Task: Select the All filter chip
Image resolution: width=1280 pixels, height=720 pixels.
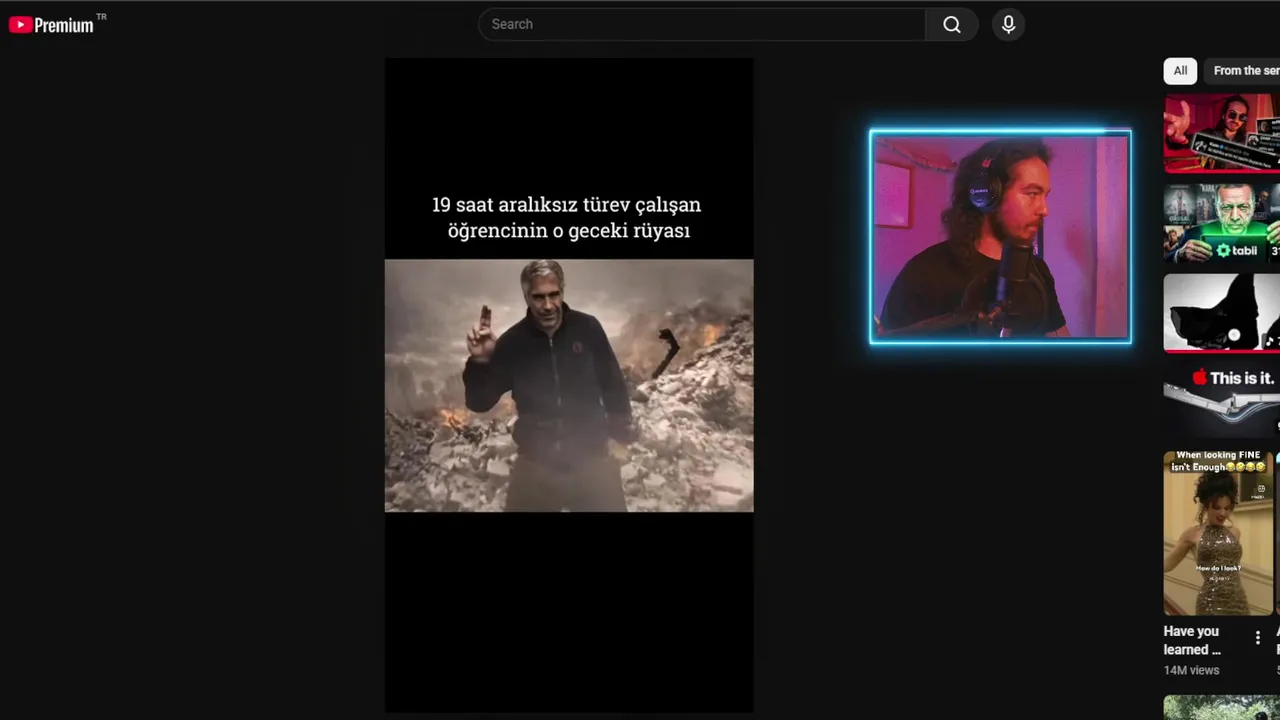Action: tap(1180, 71)
